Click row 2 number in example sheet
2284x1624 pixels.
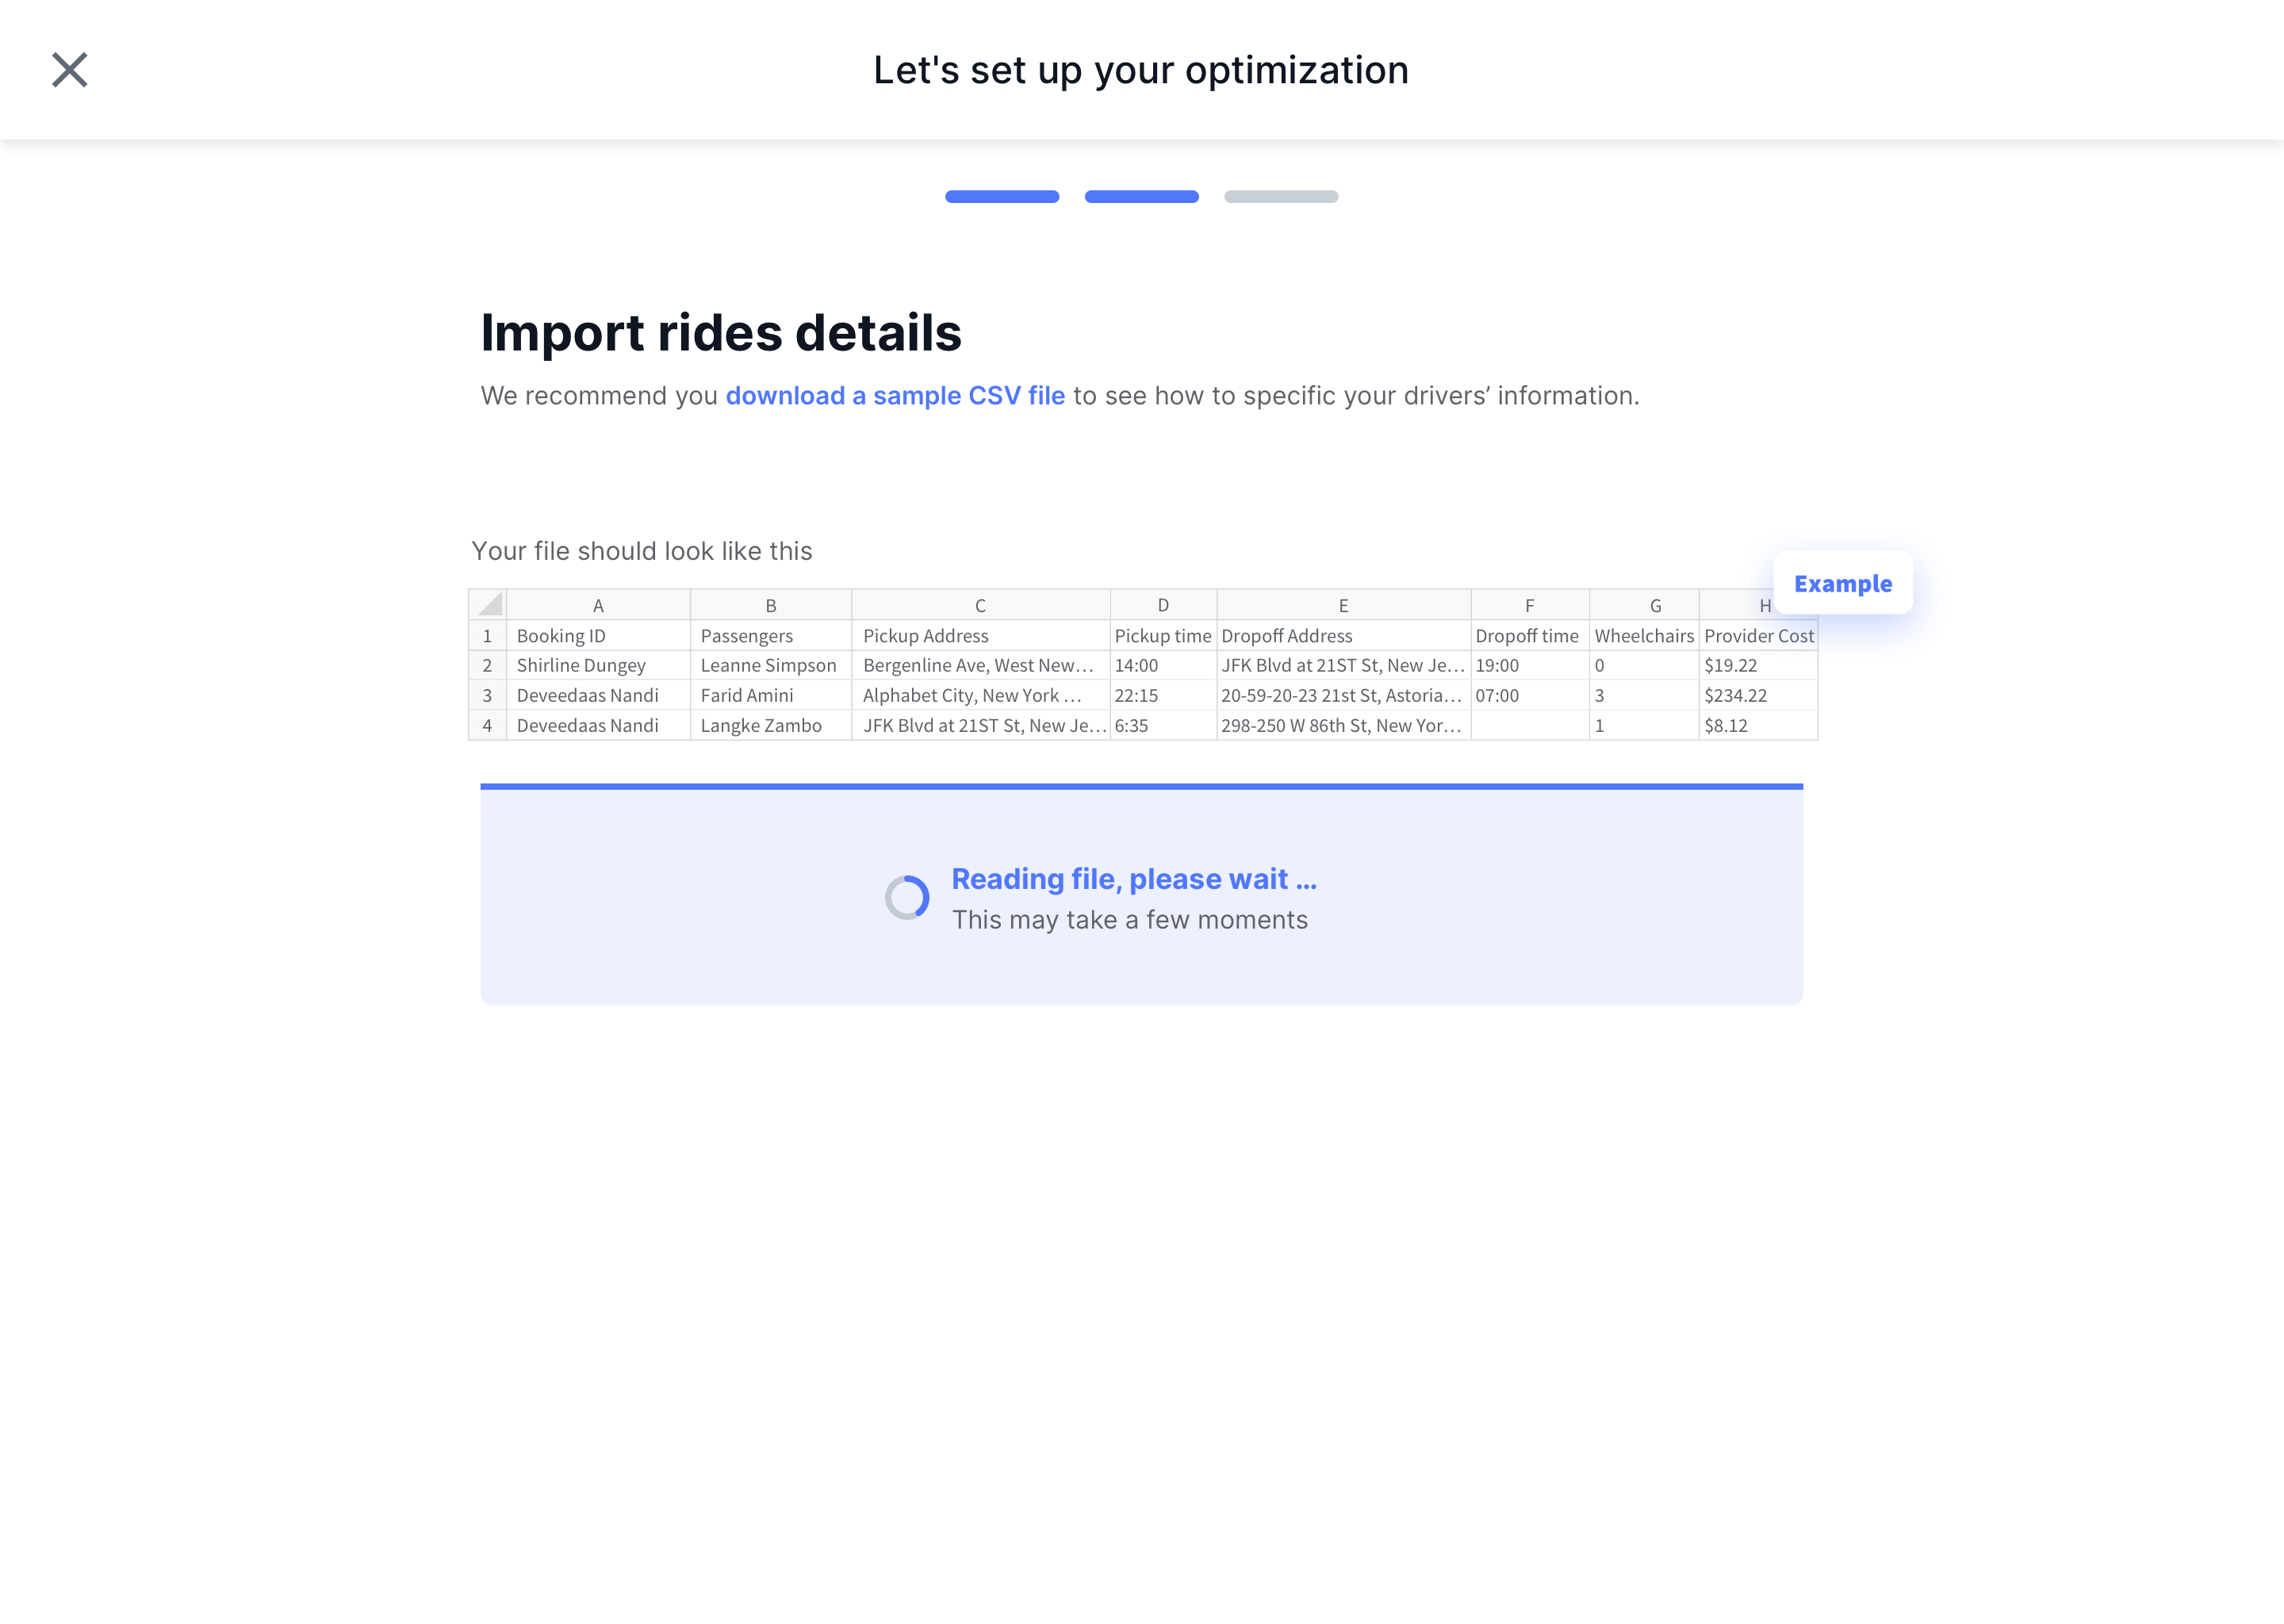[x=487, y=666]
